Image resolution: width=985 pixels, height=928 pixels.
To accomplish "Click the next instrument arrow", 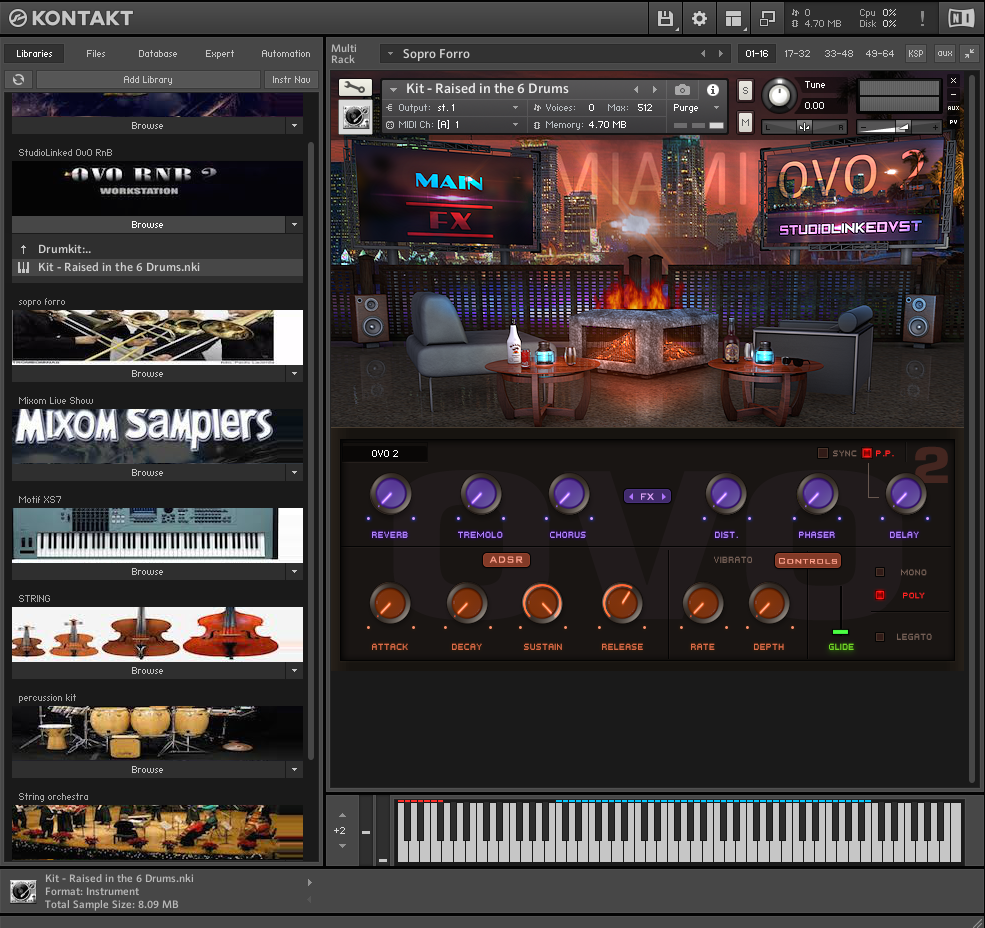I will coord(655,89).
